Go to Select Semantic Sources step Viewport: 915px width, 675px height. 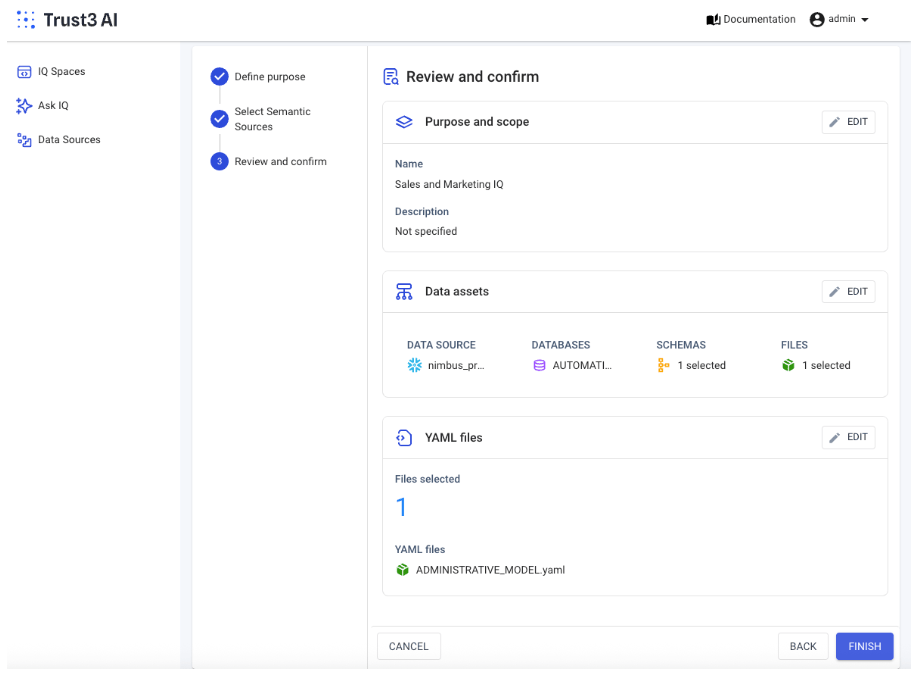[272, 119]
